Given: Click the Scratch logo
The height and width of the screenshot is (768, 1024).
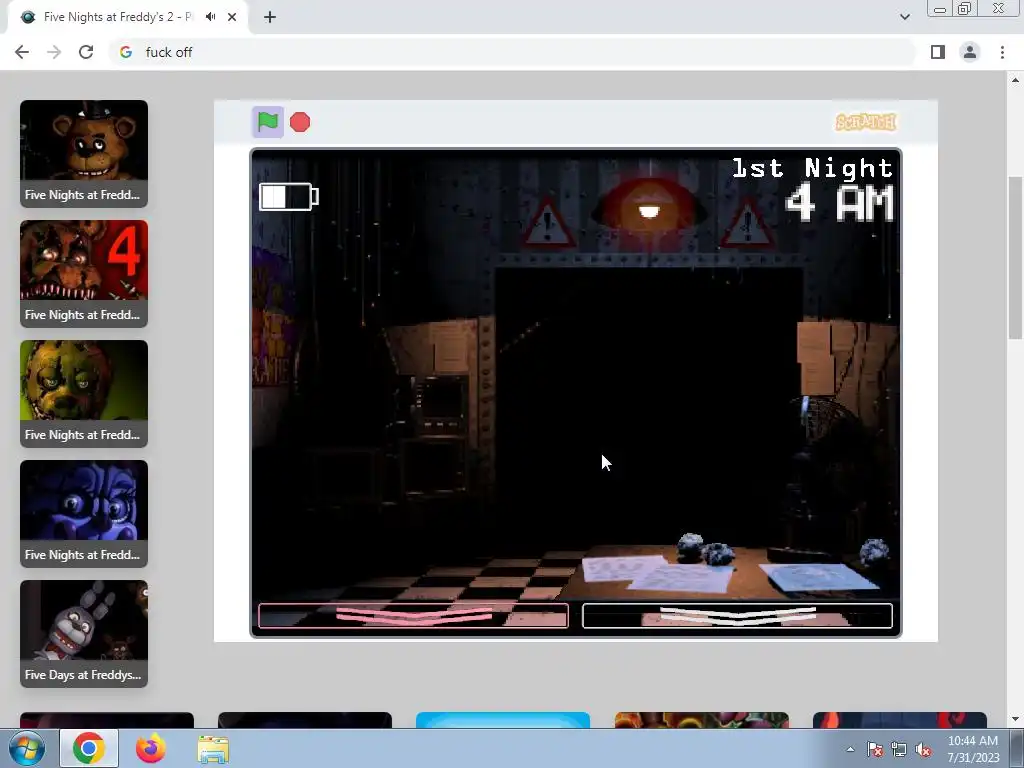Looking at the screenshot, I should click(x=866, y=122).
